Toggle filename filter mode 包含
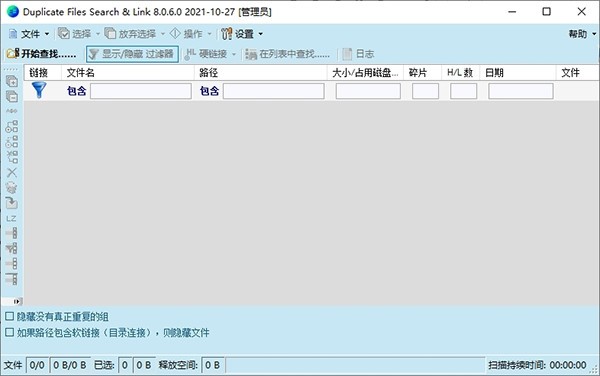Image resolution: width=600 pixels, height=376 pixels. [77, 91]
